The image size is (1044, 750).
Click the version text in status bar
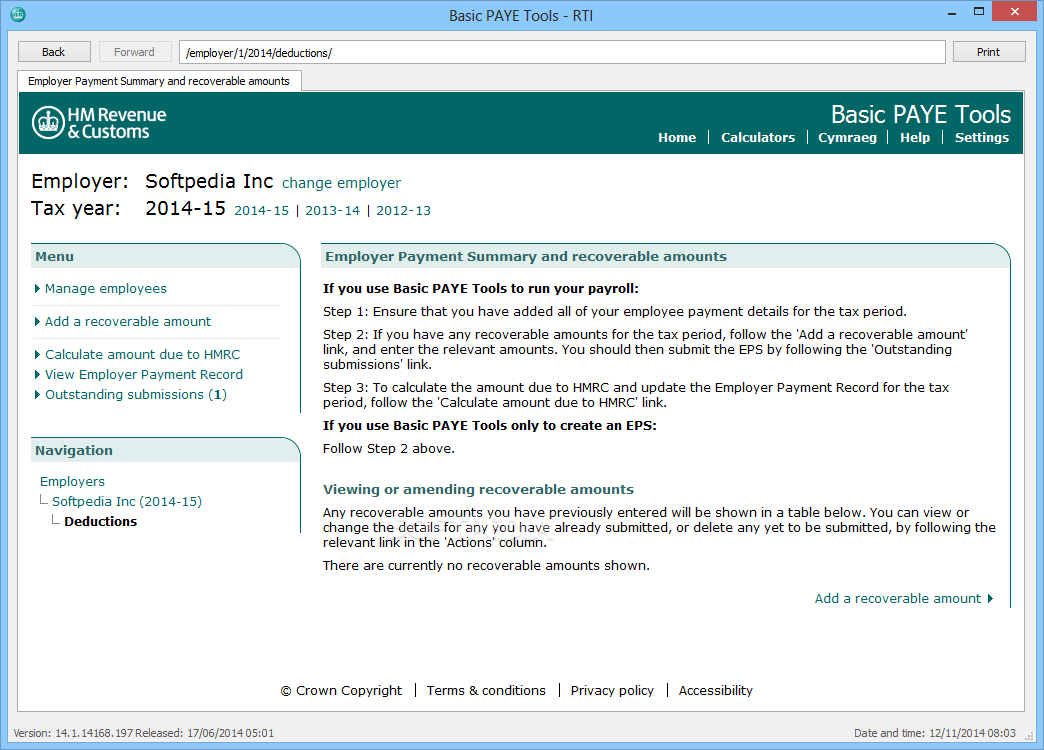click(143, 733)
